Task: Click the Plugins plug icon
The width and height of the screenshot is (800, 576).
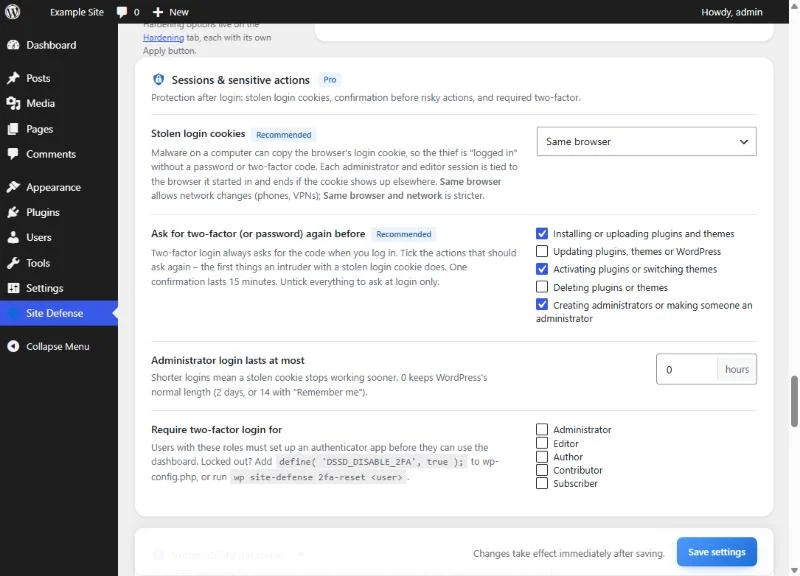Action: pyautogui.click(x=13, y=212)
